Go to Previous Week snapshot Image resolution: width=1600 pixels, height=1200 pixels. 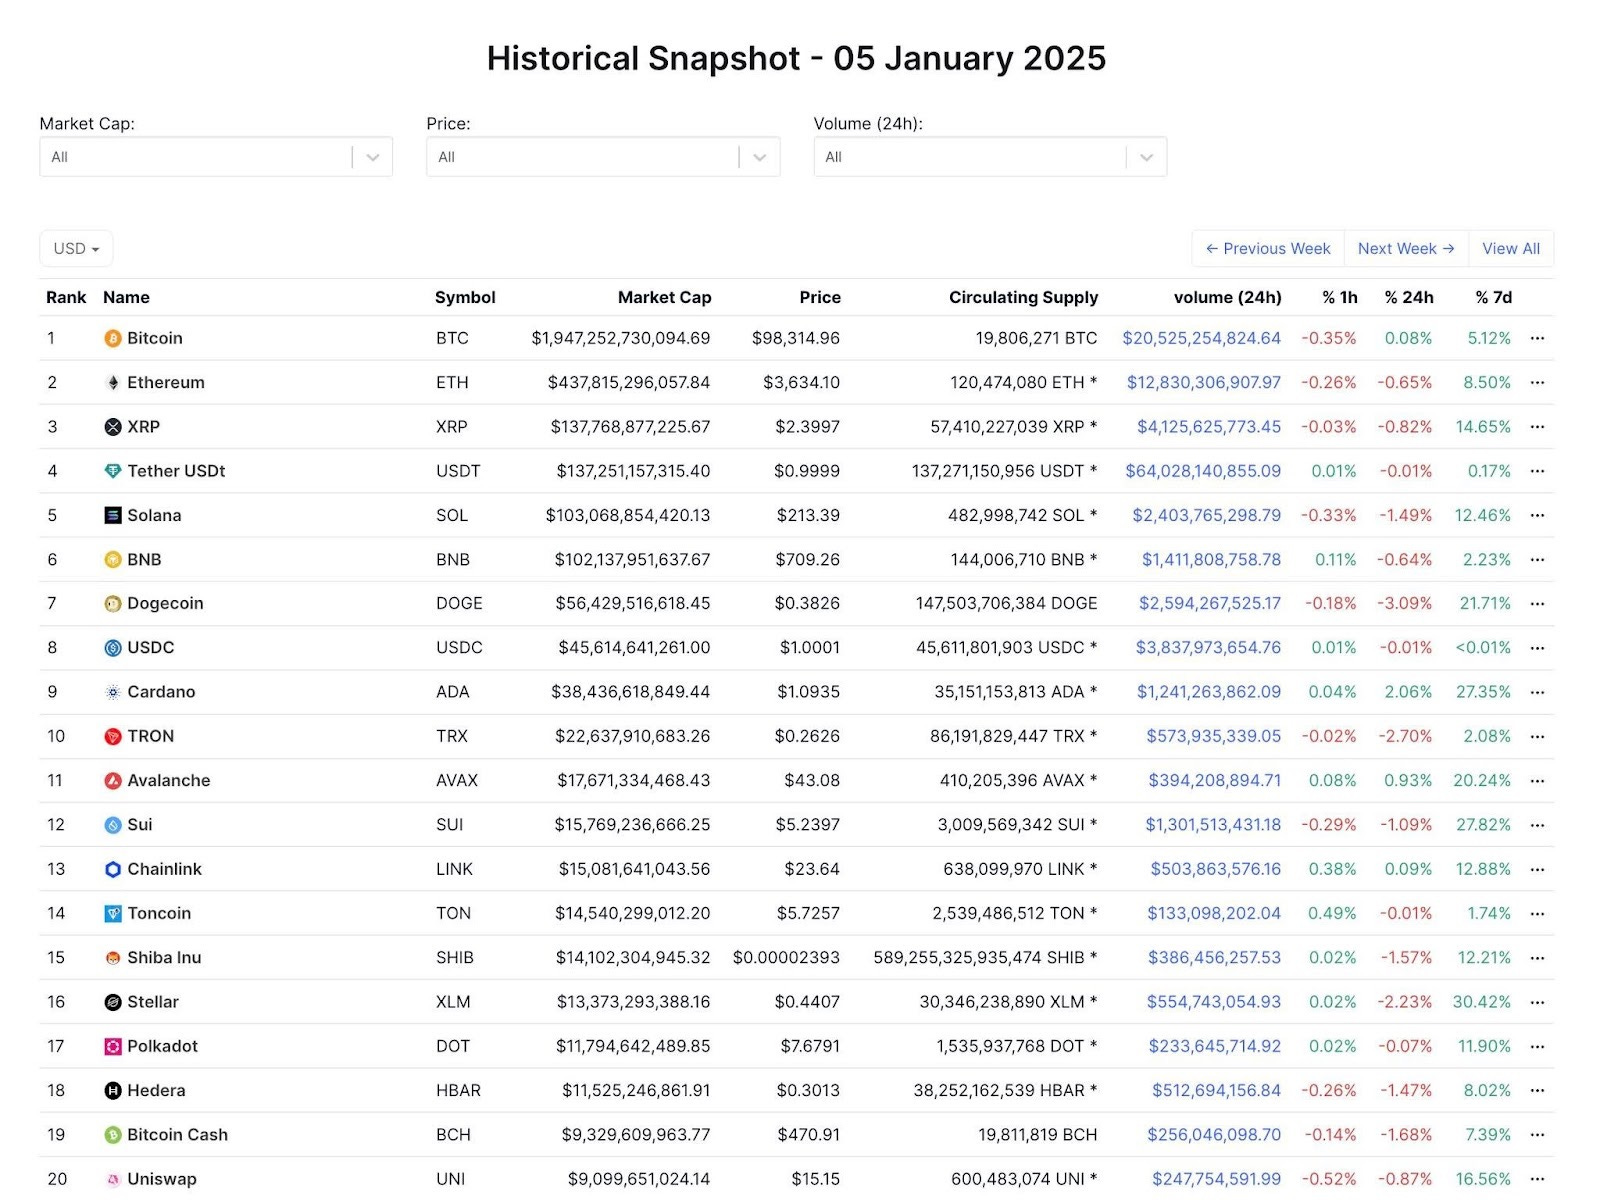click(1268, 249)
